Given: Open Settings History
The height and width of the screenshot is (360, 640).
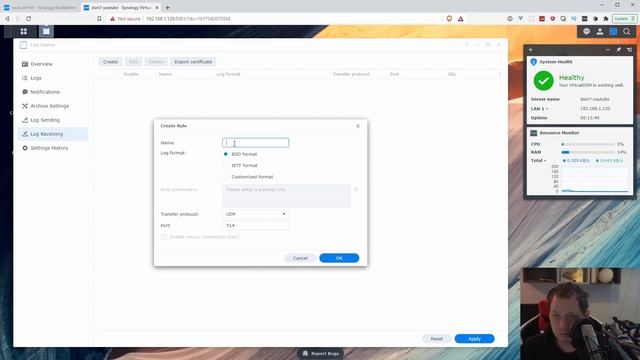Looking at the screenshot, I should 53,148.
